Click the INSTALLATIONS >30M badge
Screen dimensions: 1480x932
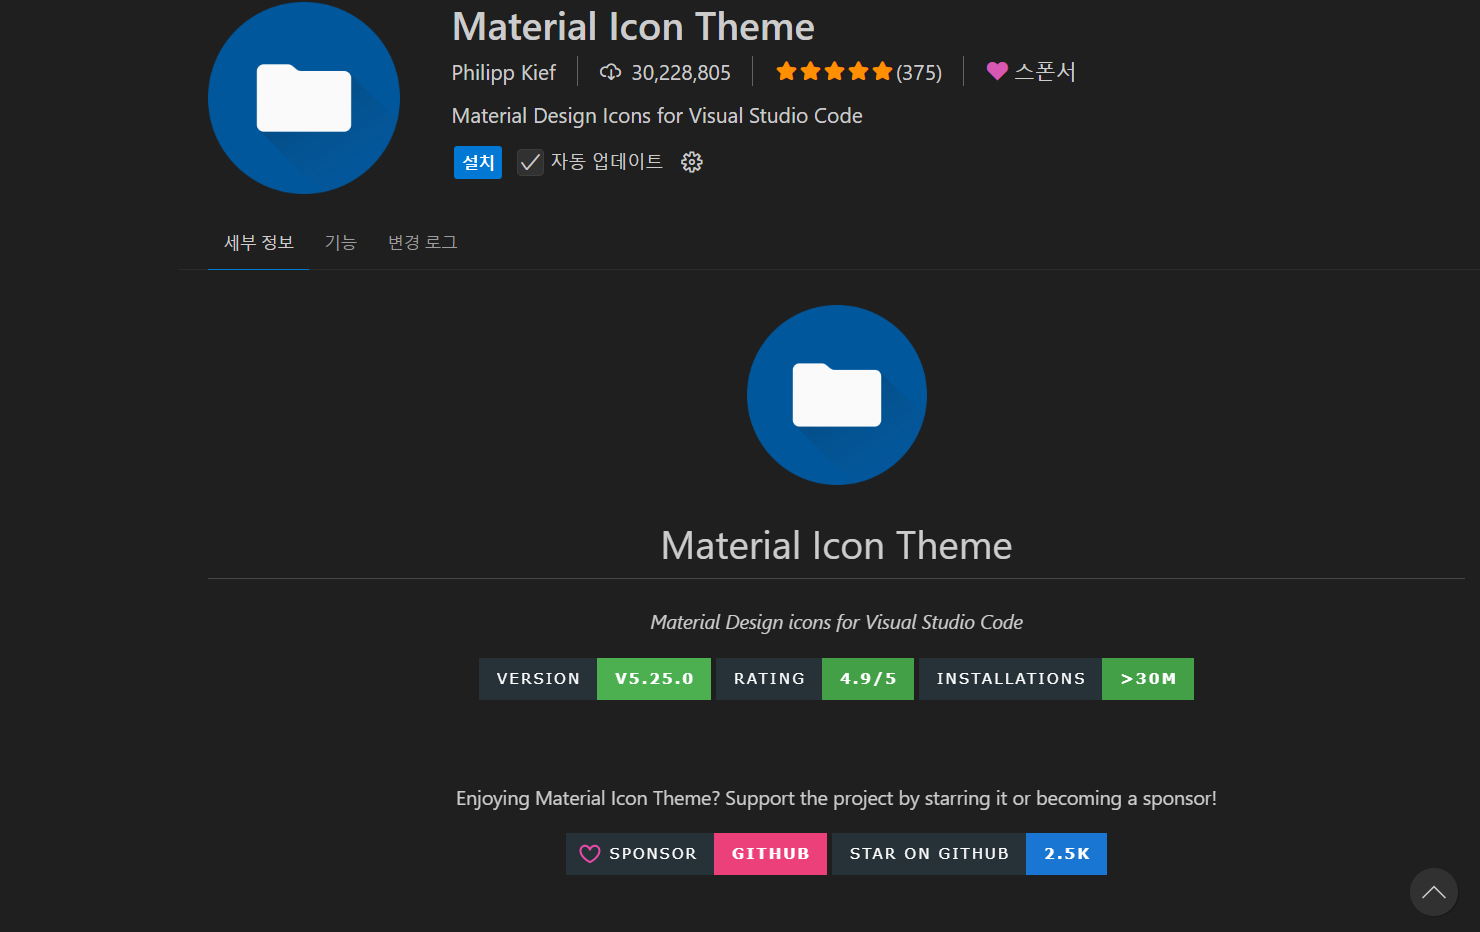pos(1056,679)
